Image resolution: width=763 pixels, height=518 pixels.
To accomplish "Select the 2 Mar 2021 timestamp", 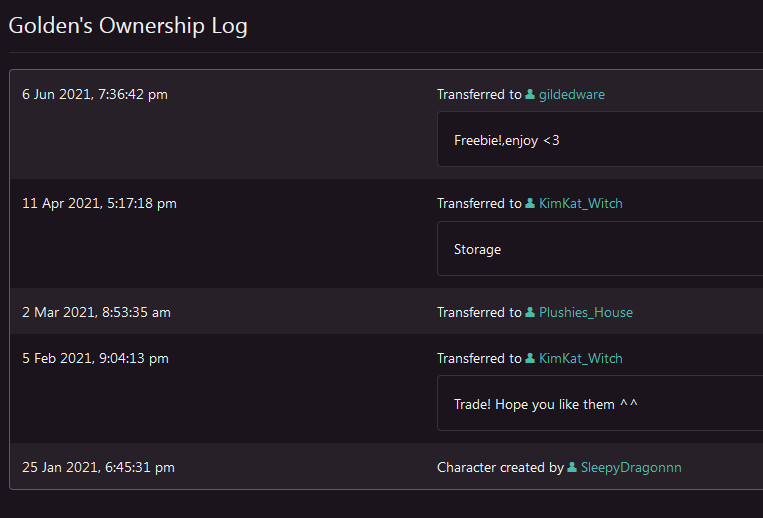I will coord(96,313).
